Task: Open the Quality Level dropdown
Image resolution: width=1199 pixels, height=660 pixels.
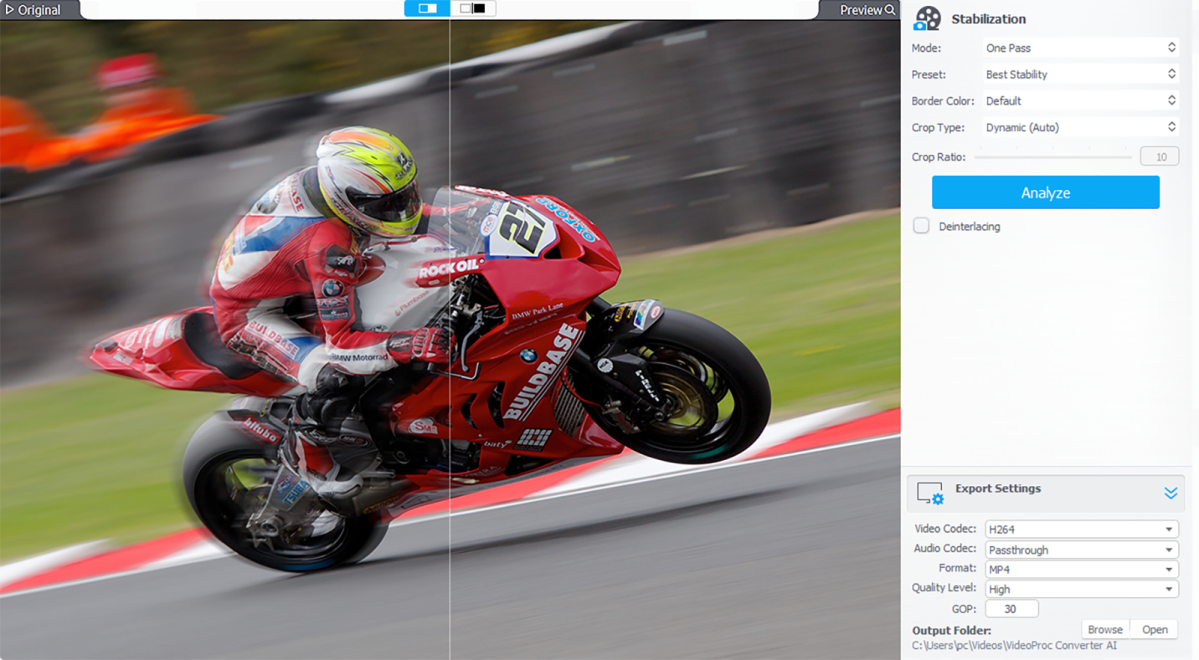Action: point(1081,589)
